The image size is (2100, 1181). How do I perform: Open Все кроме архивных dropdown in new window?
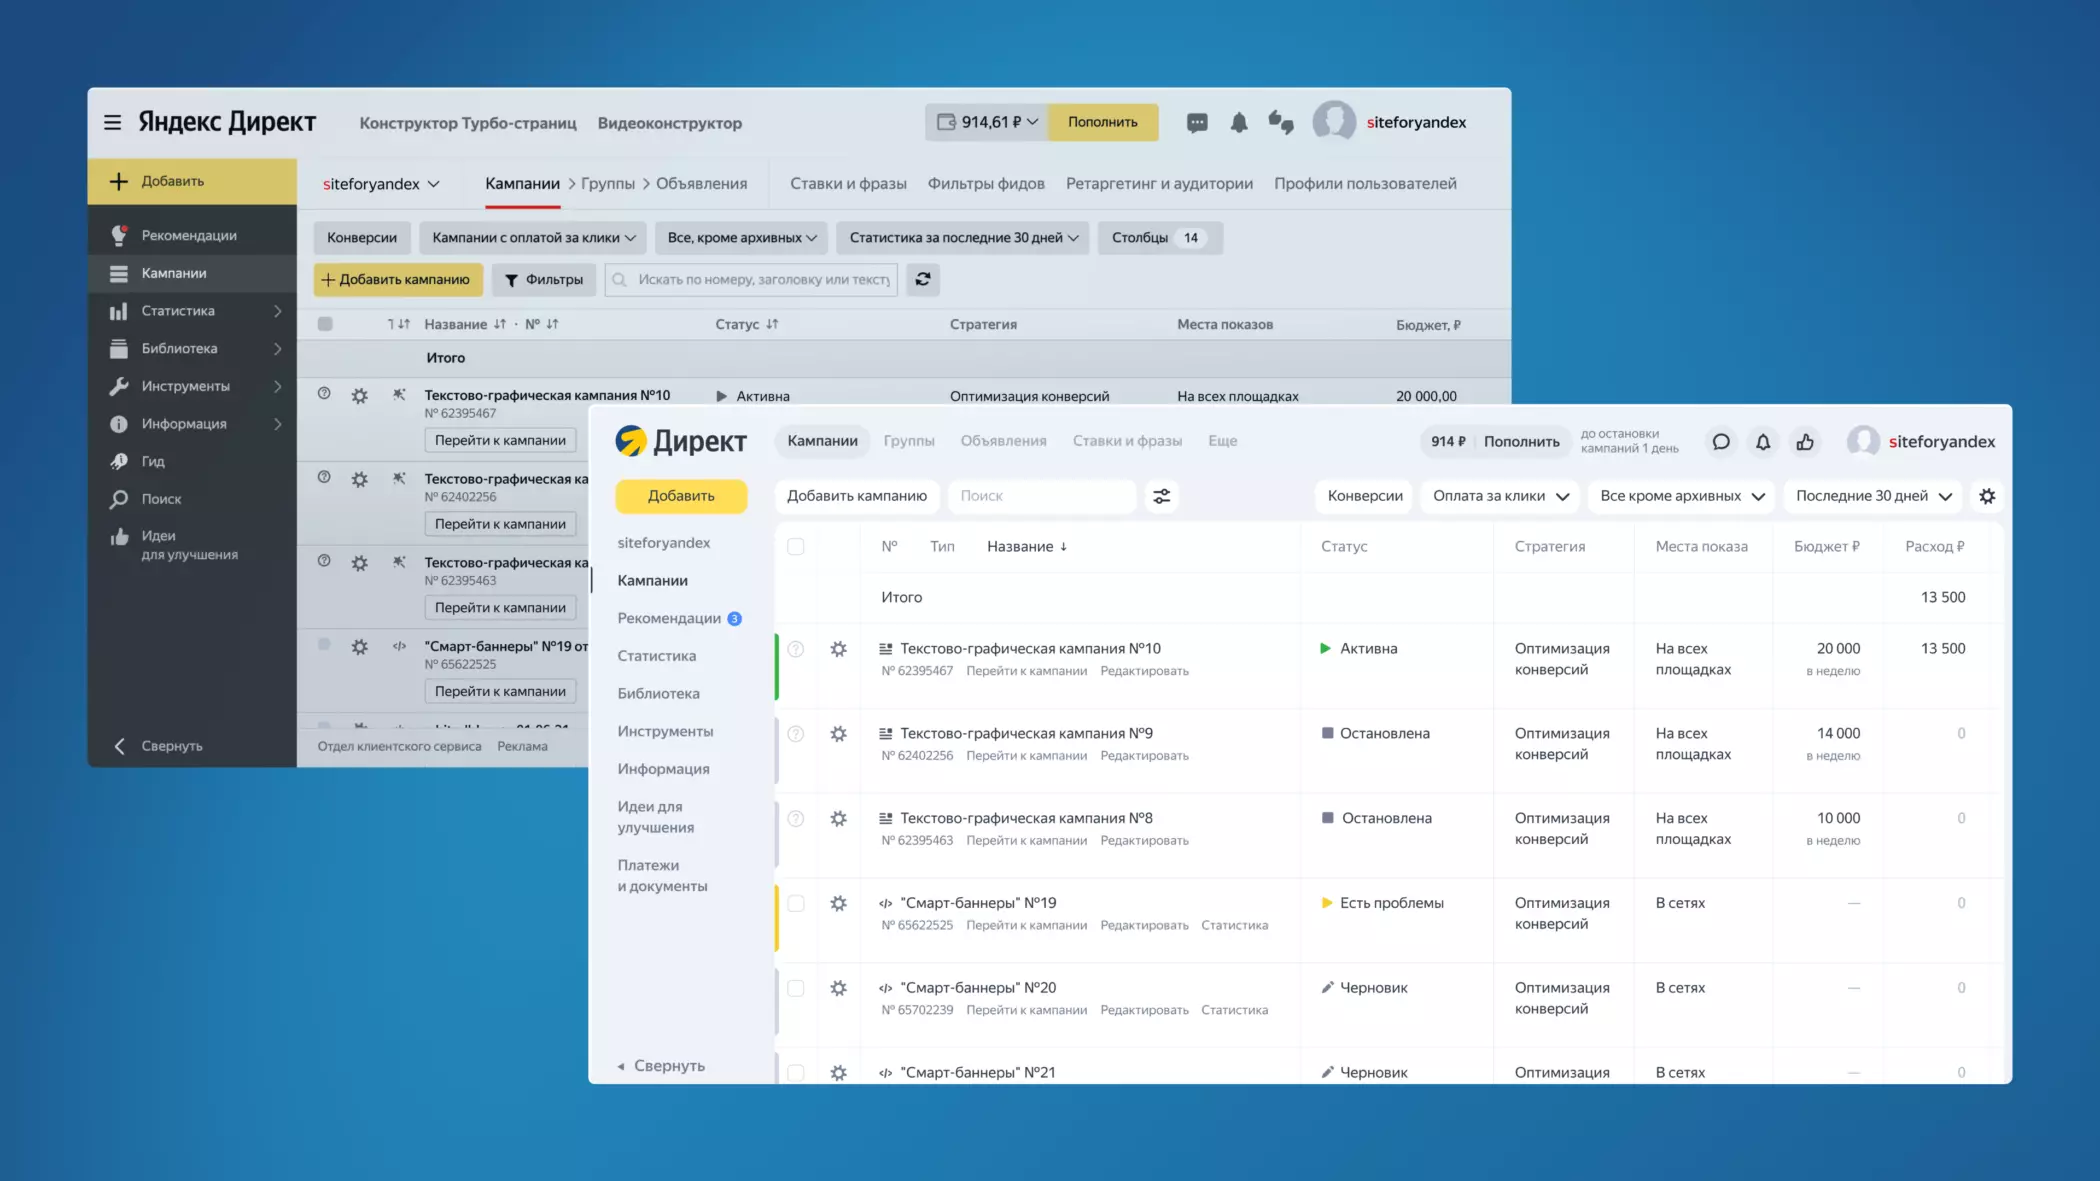pos(1682,496)
